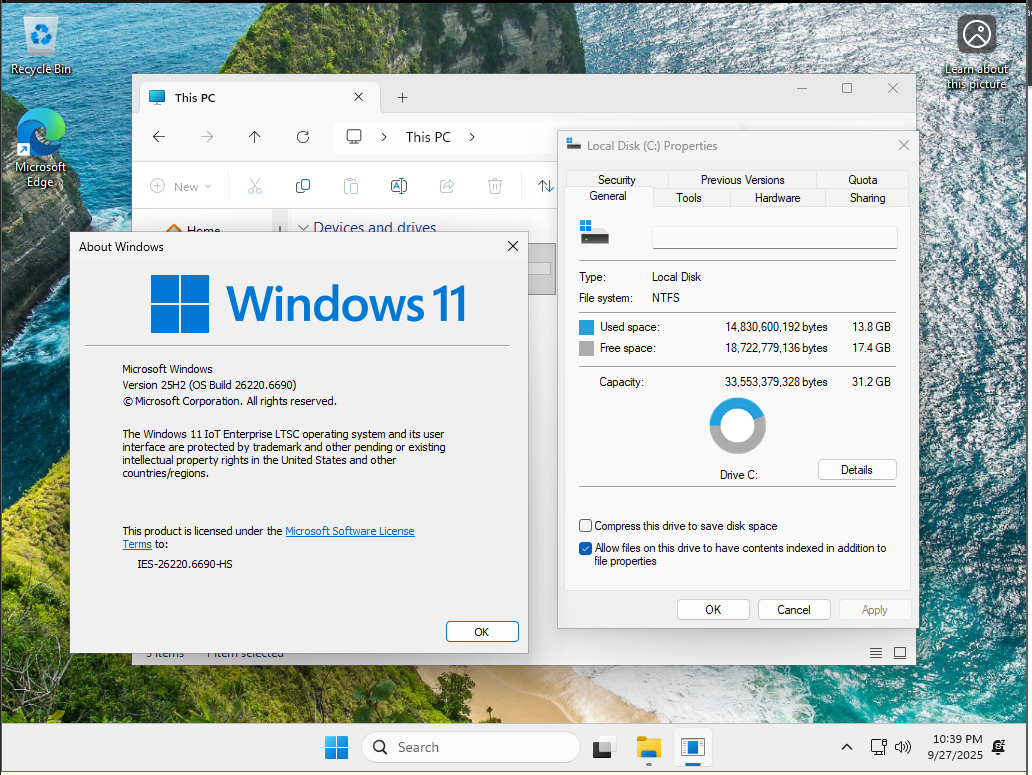Viewport: 1032px width, 775px height.
Task: Click the Copy toolbar icon
Action: click(303, 186)
